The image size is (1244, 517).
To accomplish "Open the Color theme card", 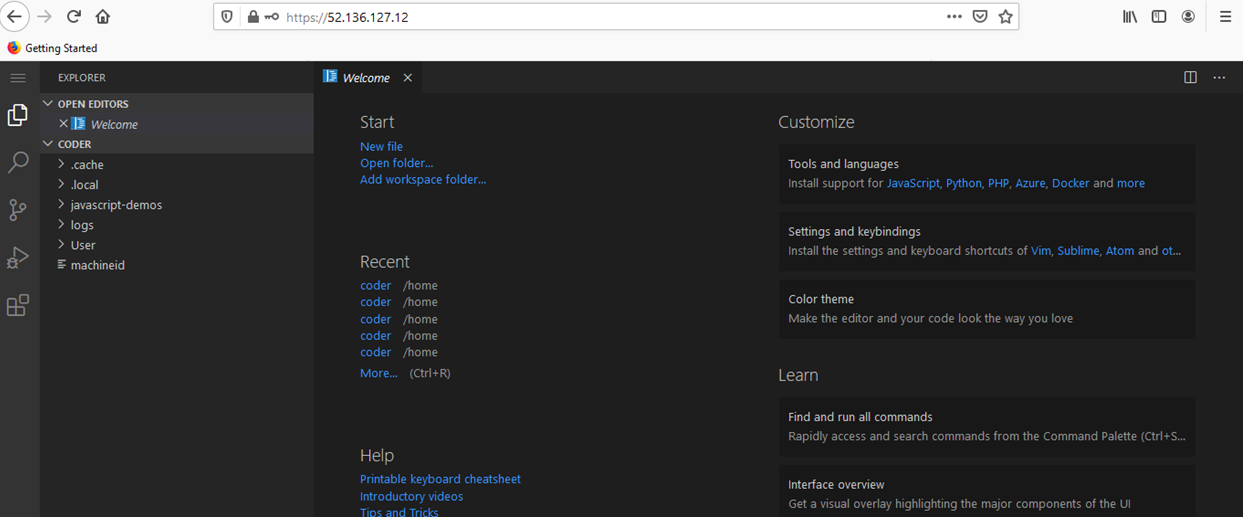I will [987, 308].
